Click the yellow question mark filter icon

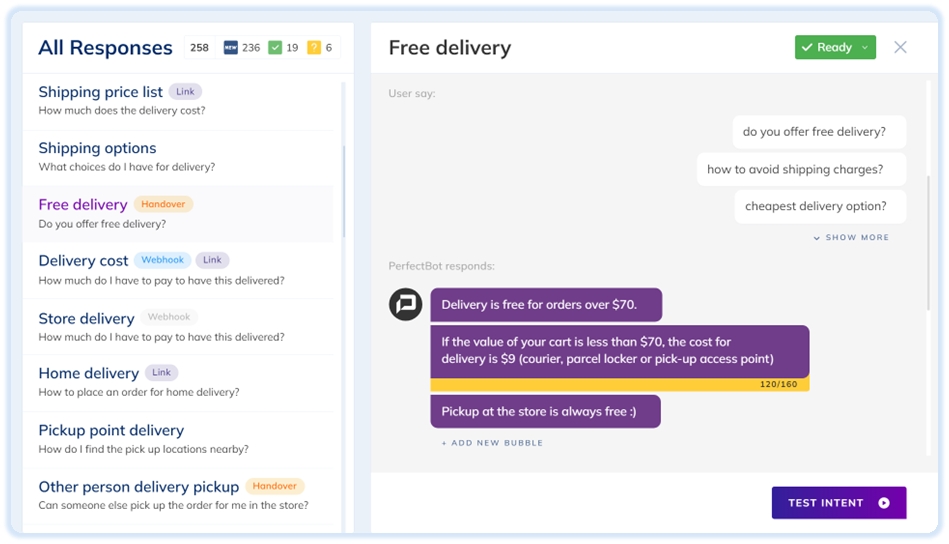[x=314, y=48]
